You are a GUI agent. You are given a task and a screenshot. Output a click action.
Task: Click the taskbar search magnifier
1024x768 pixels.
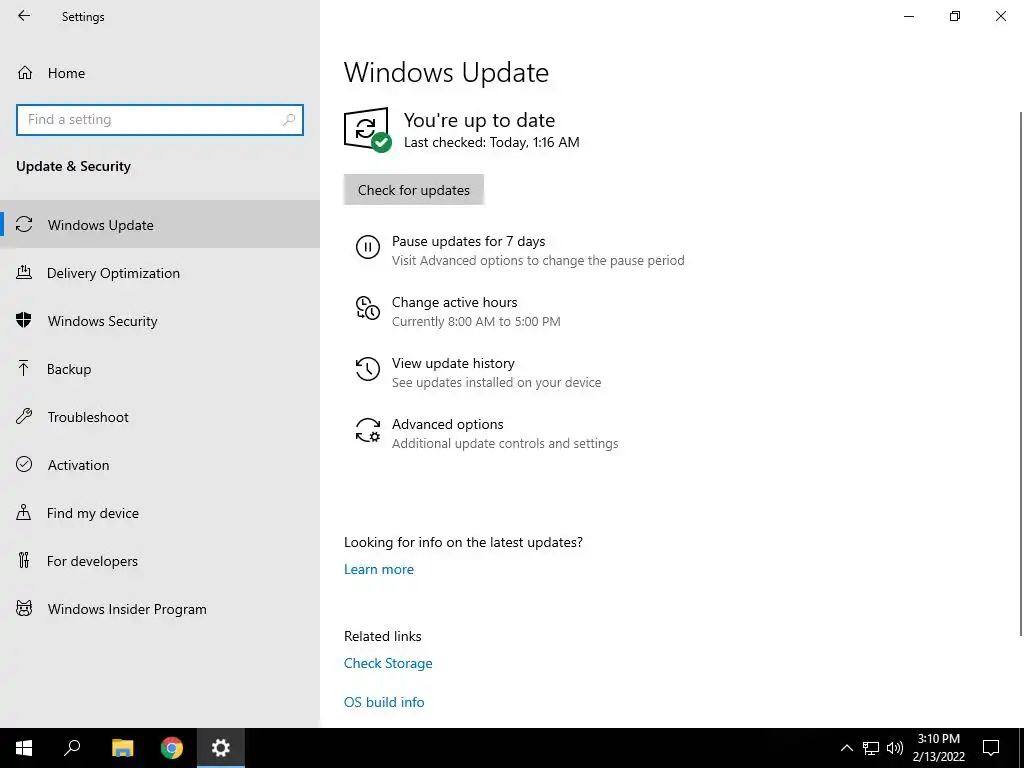[x=72, y=748]
